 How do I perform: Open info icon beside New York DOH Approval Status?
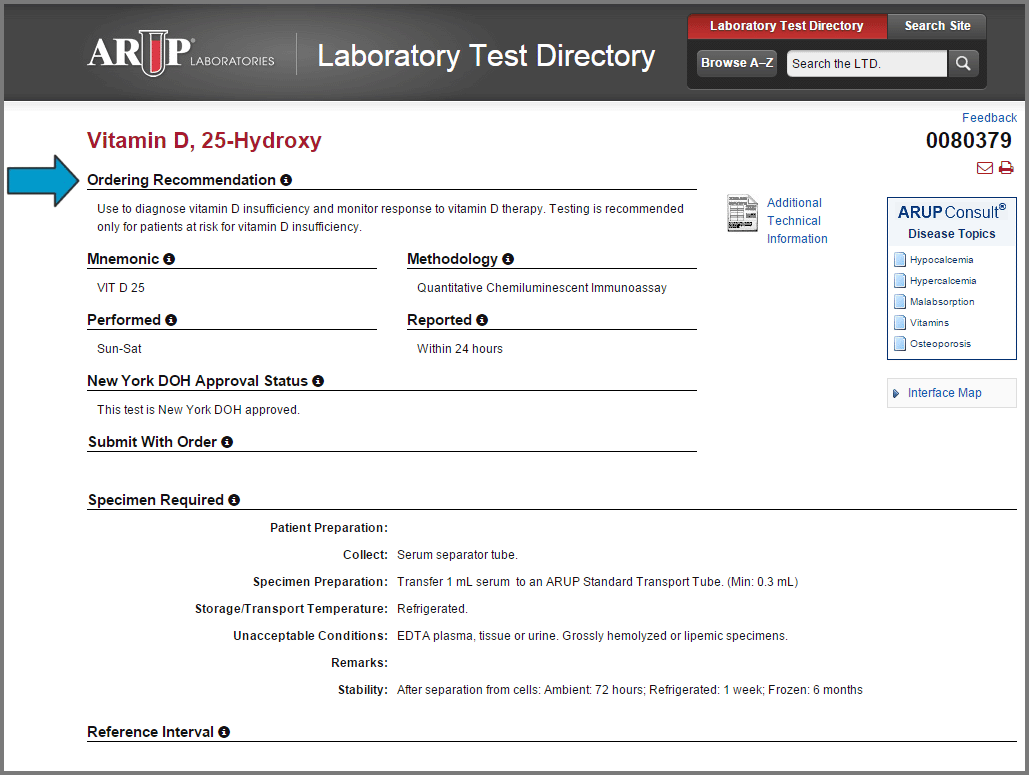point(318,381)
